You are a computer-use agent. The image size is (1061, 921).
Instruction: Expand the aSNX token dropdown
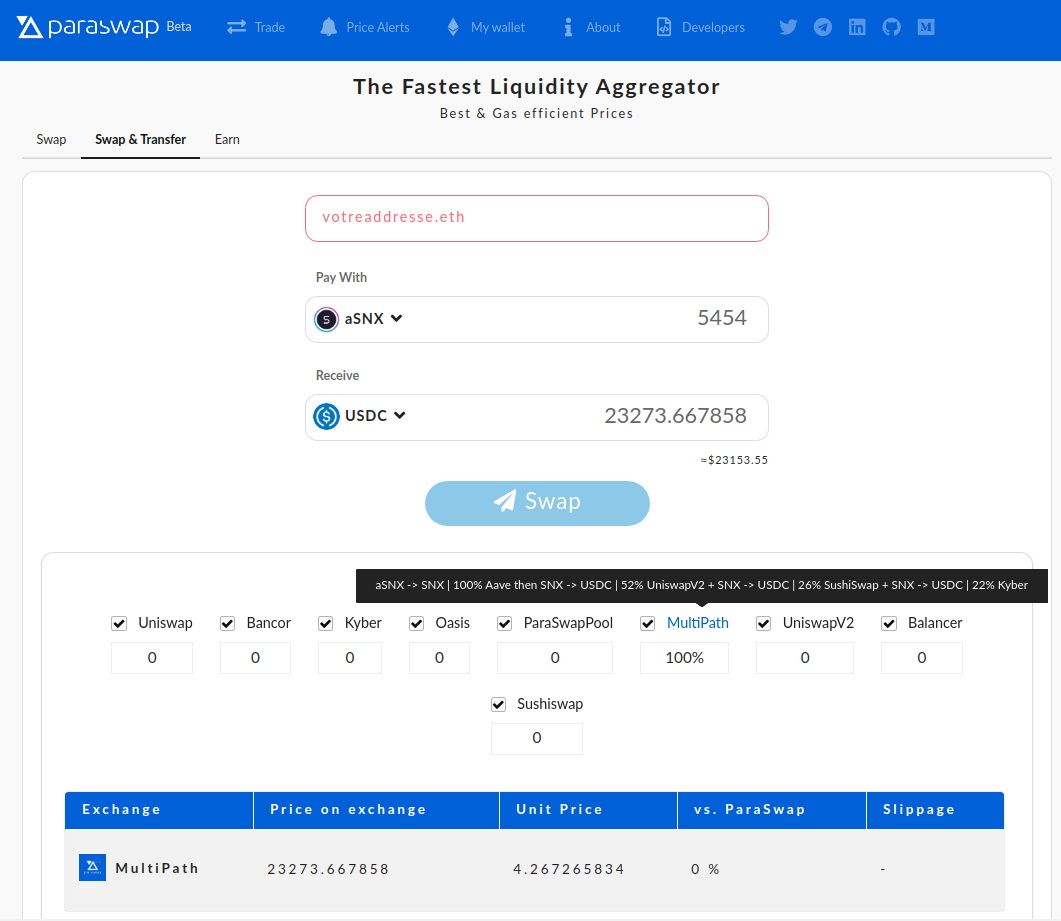397,318
